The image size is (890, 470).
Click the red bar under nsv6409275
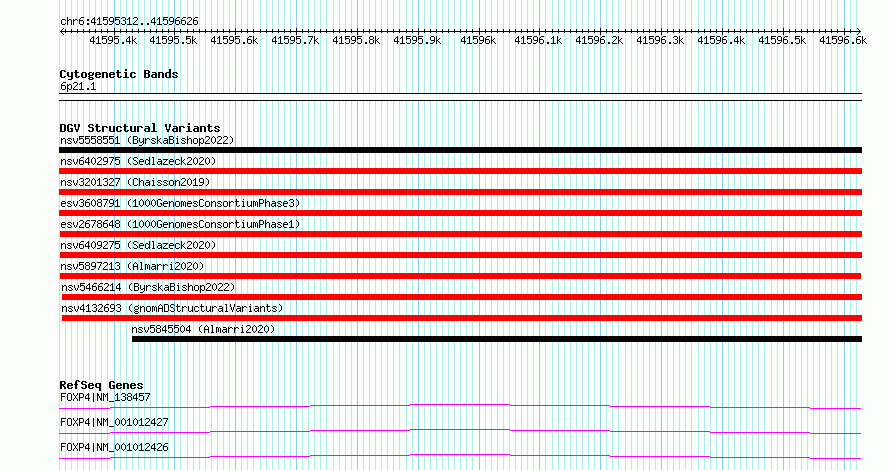tap(460, 255)
